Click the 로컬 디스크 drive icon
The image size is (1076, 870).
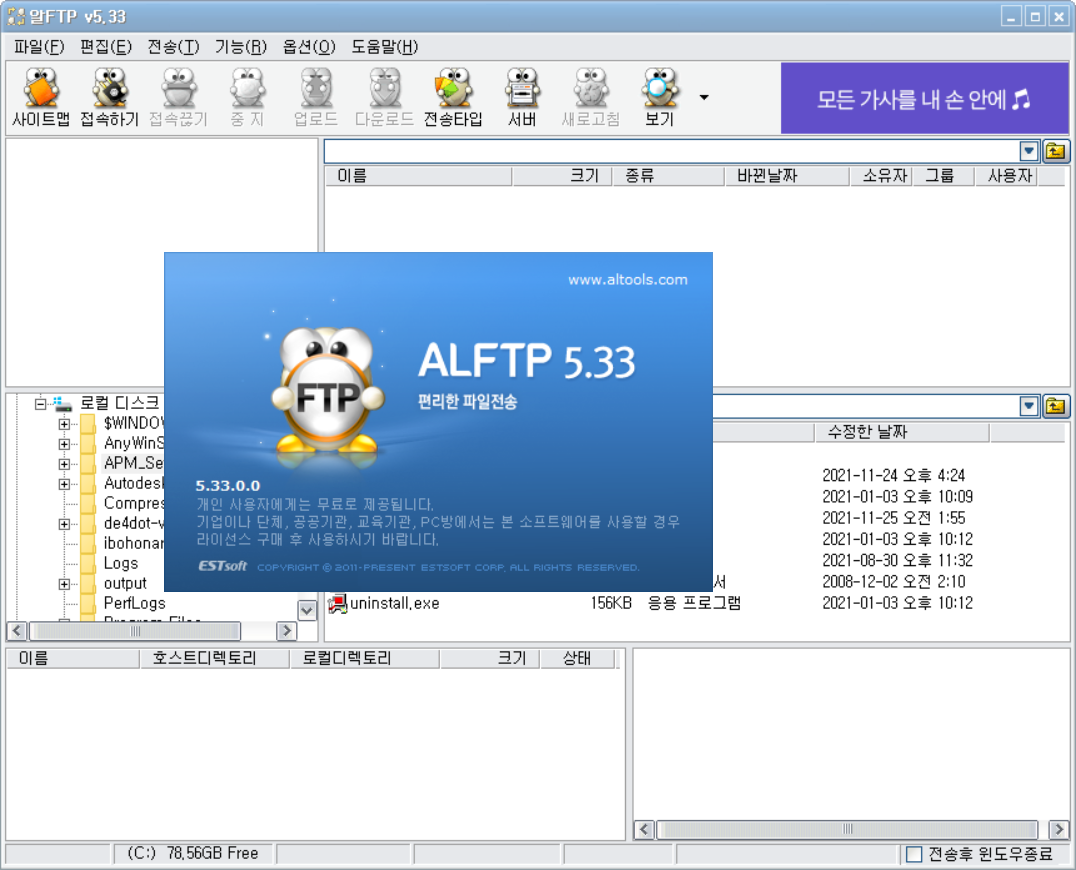63,403
